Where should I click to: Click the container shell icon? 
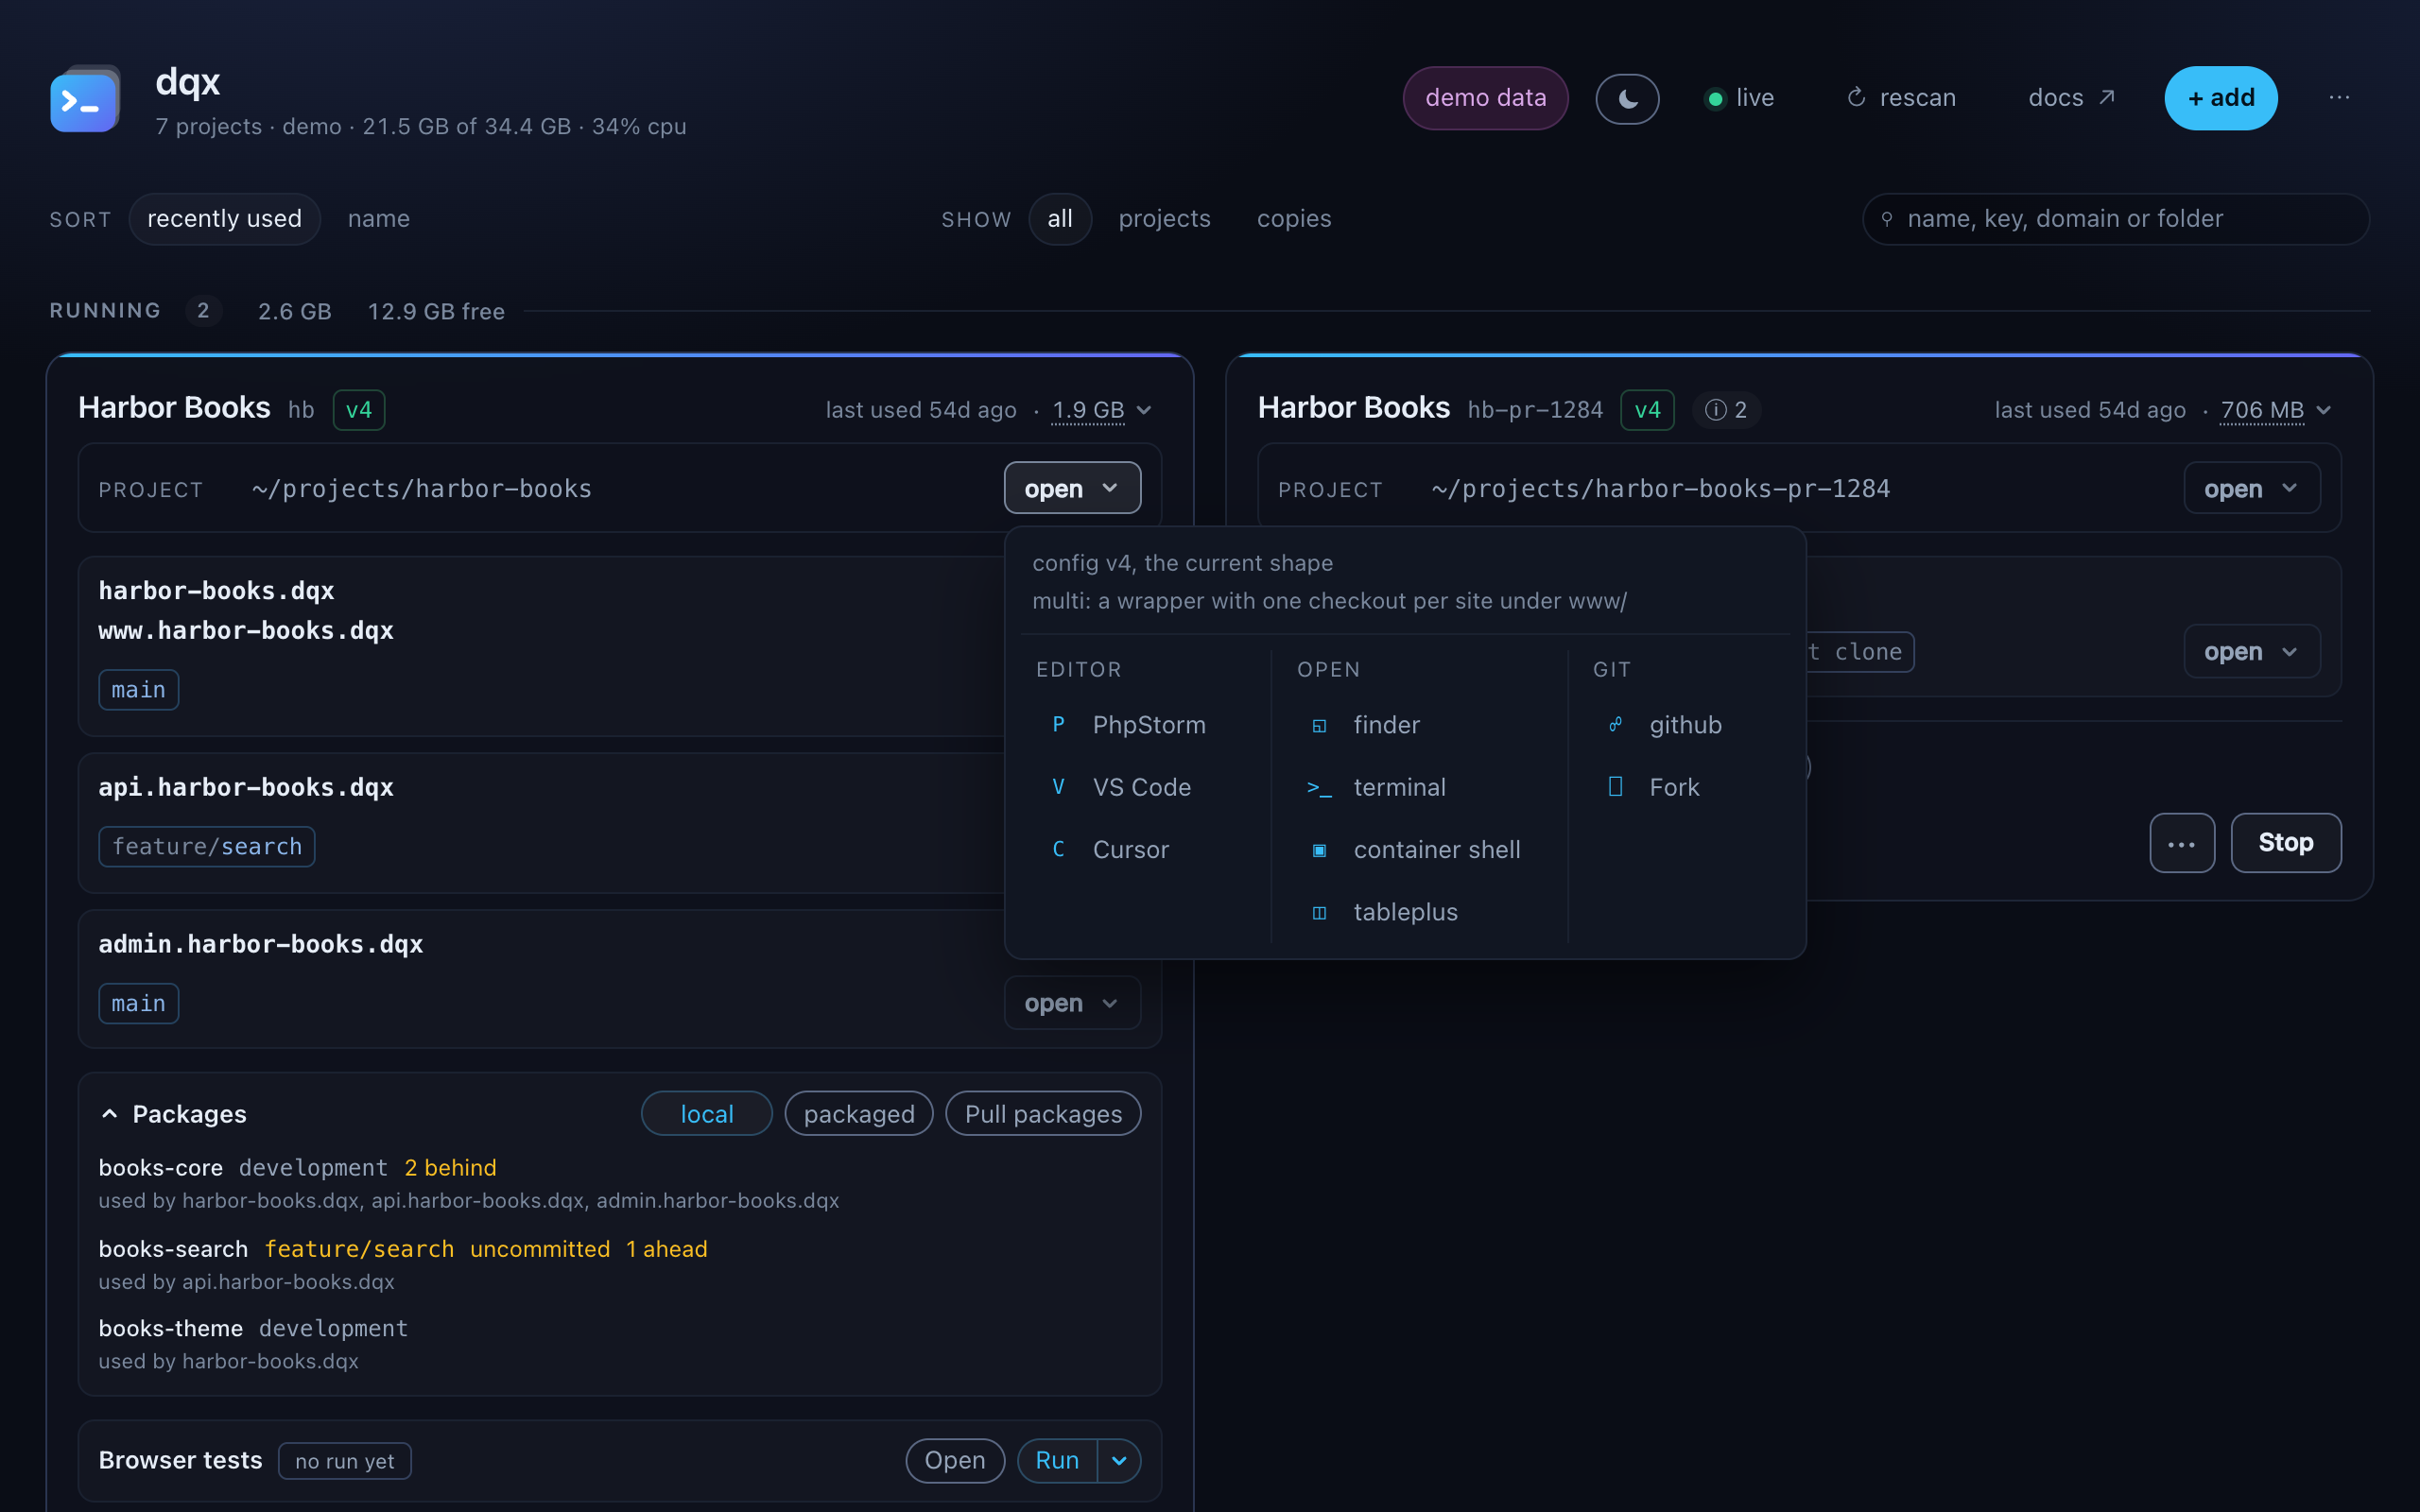[1319, 850]
